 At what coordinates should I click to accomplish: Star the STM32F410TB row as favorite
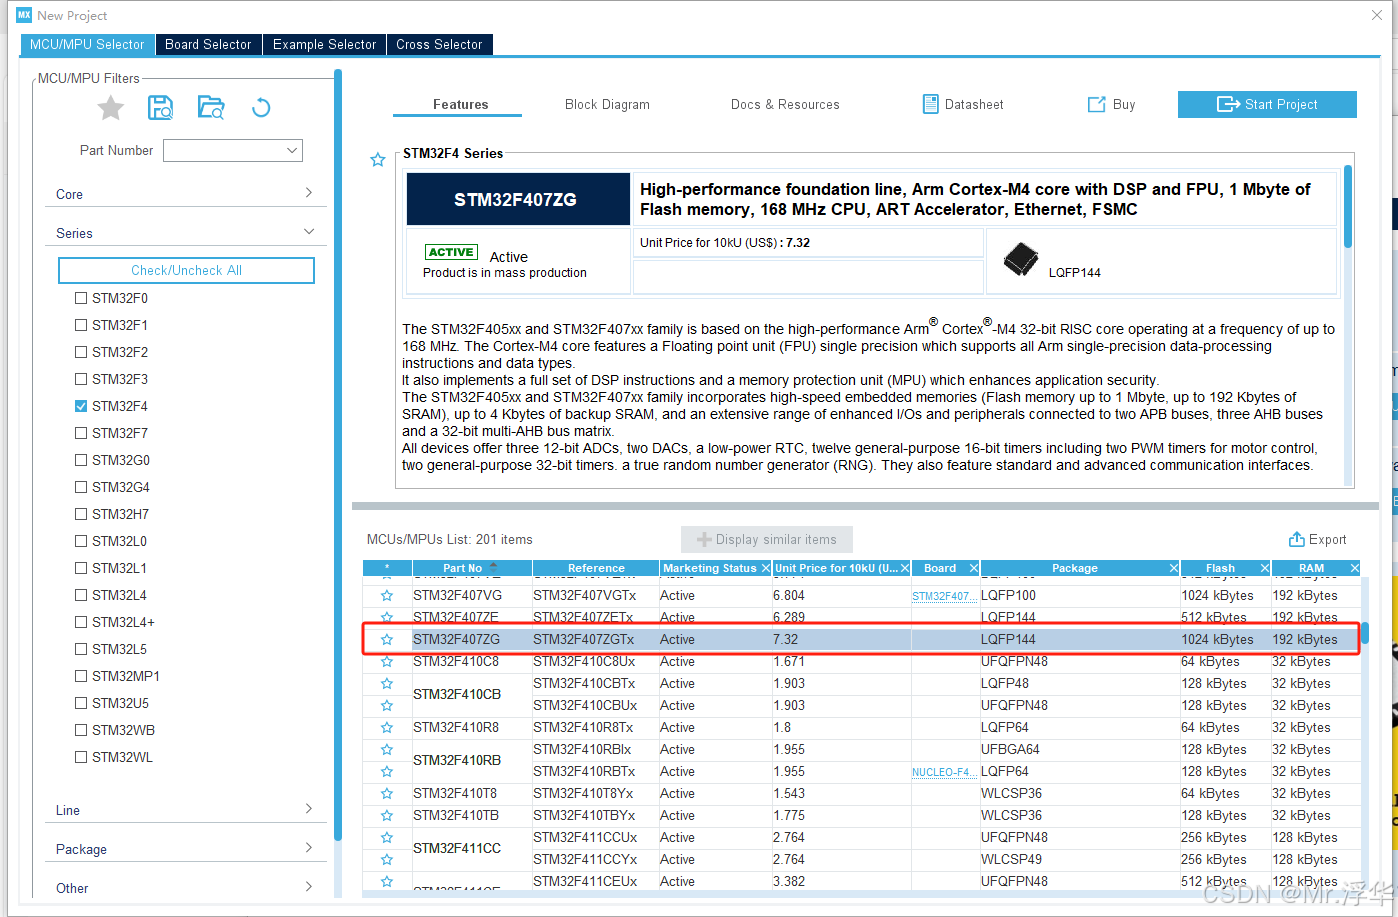[387, 816]
